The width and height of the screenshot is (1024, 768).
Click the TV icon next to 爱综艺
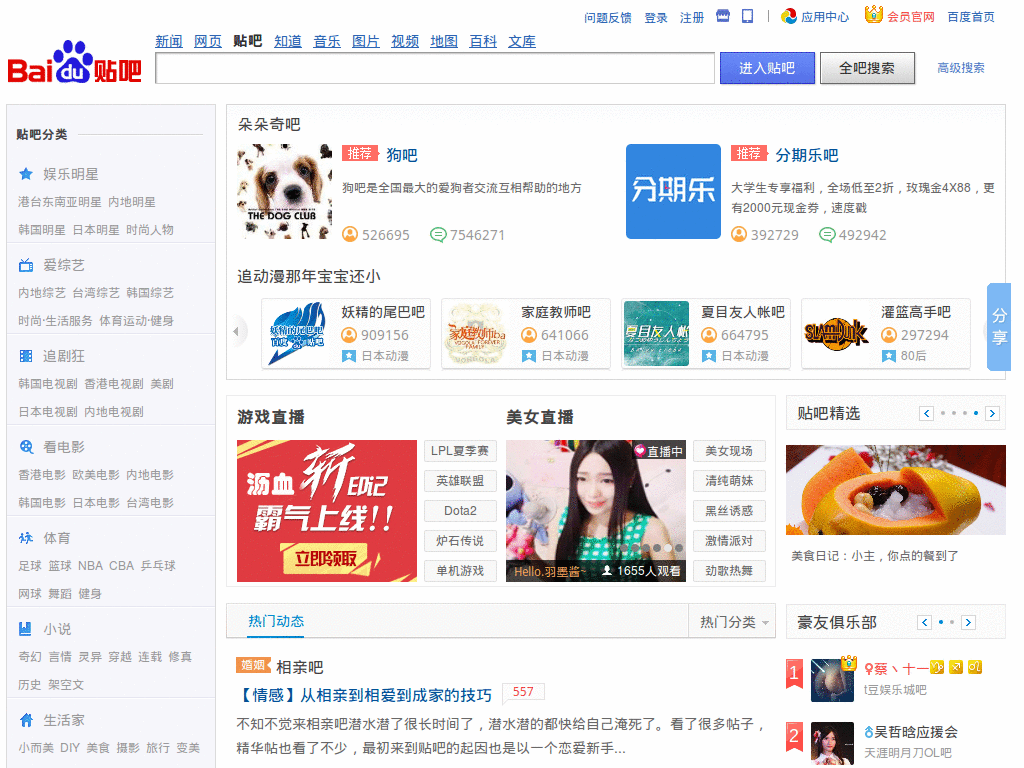tap(26, 265)
